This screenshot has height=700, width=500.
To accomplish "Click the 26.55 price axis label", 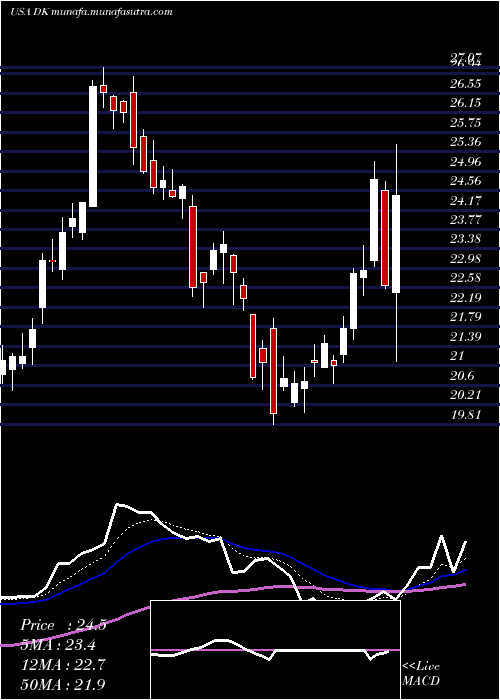I will click(x=465, y=83).
